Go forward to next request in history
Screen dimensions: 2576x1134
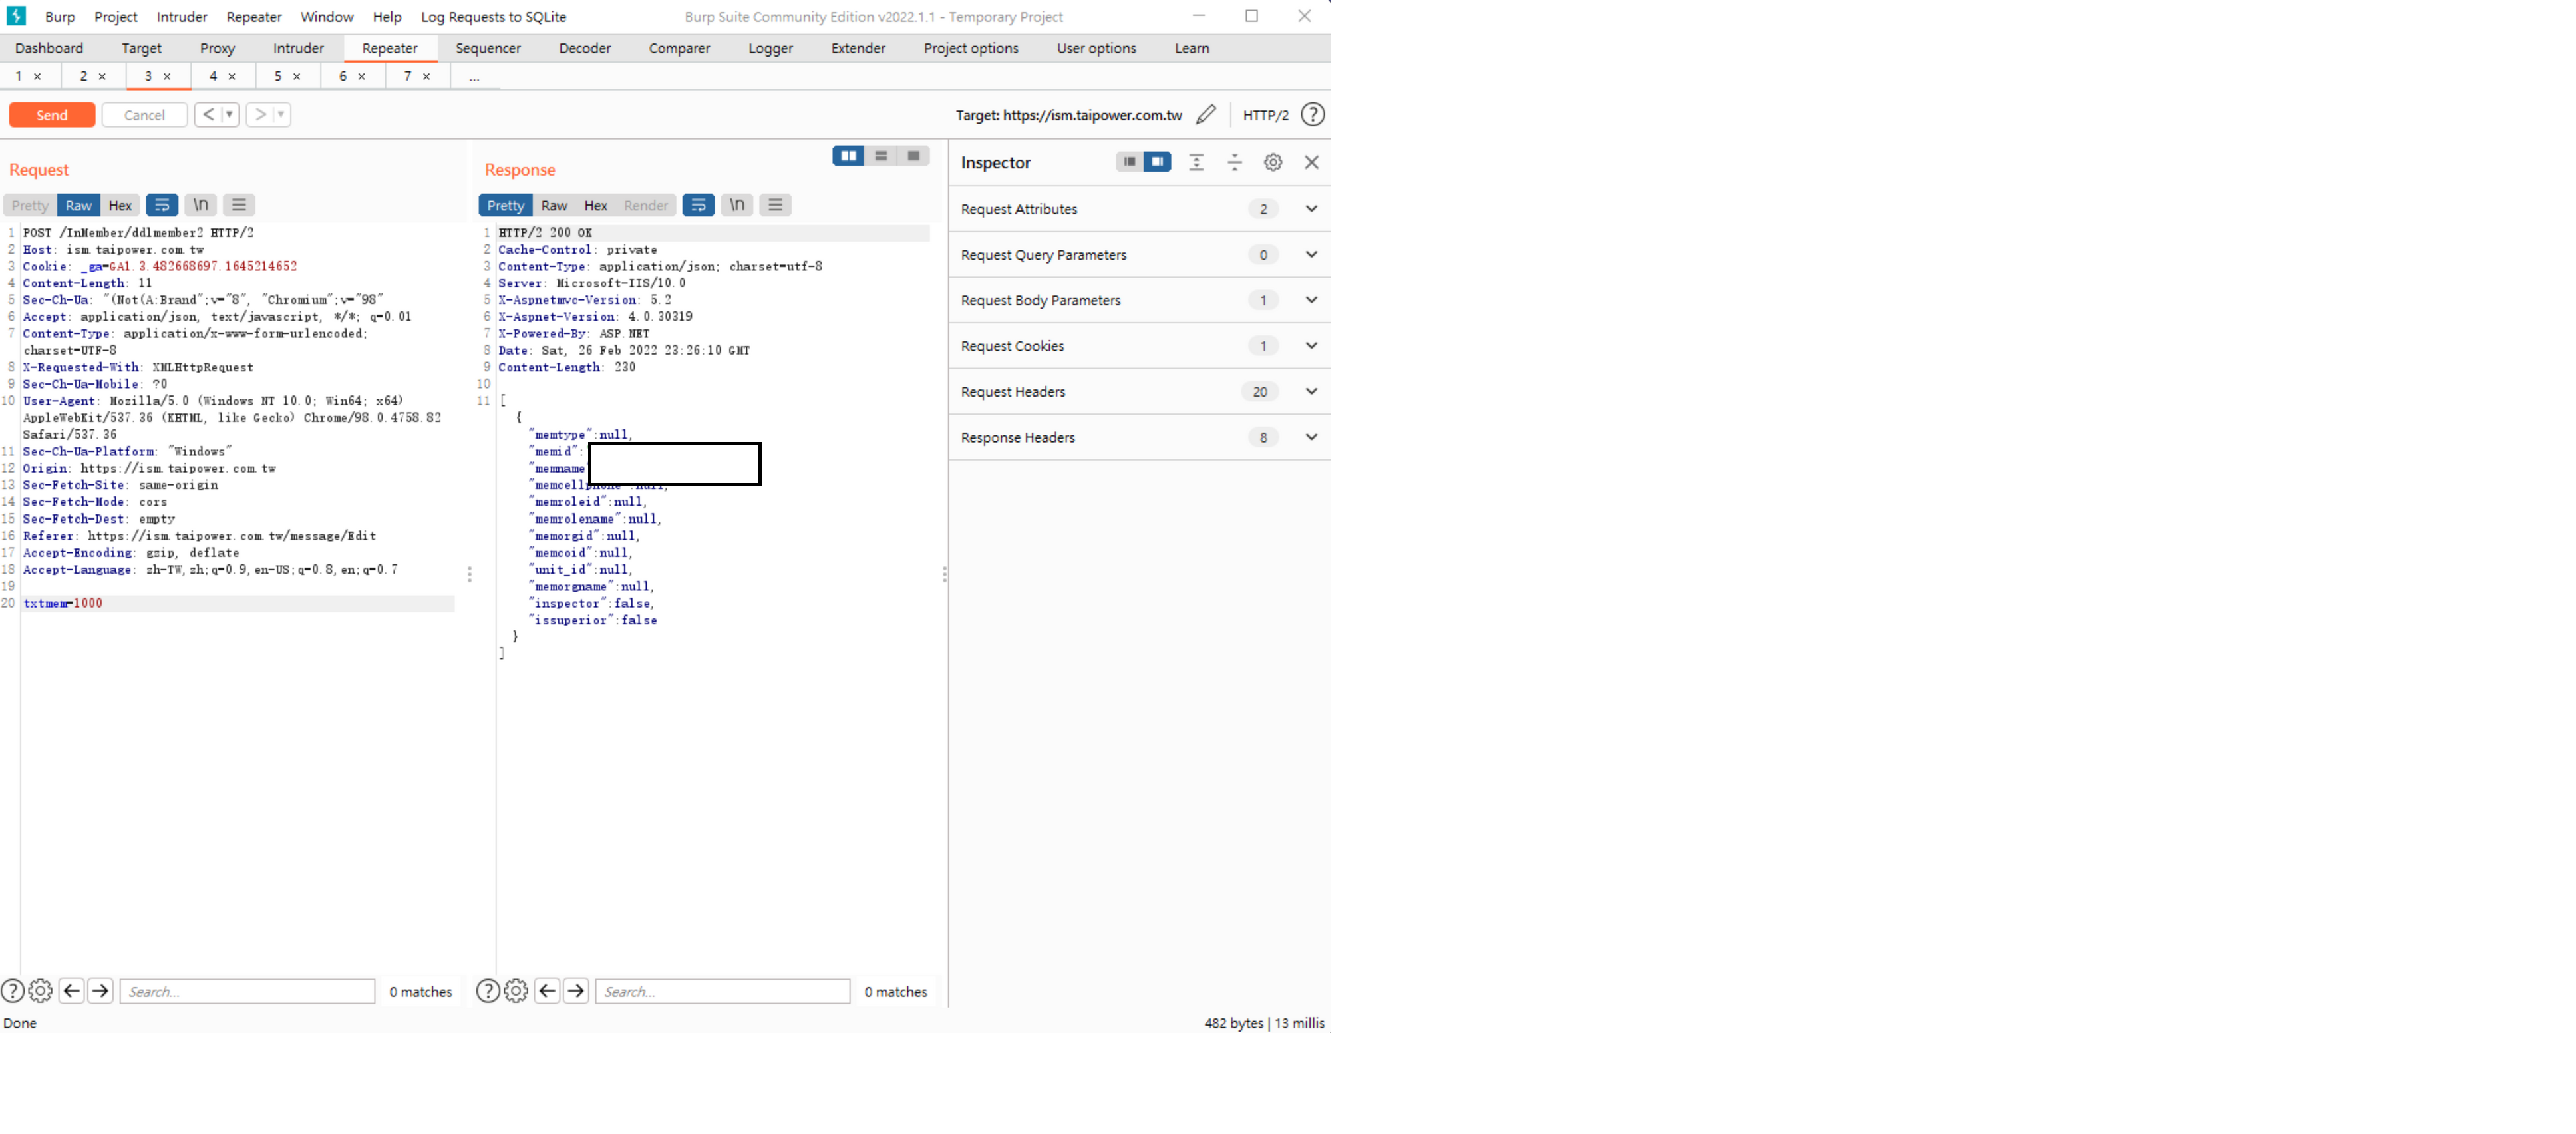click(260, 115)
